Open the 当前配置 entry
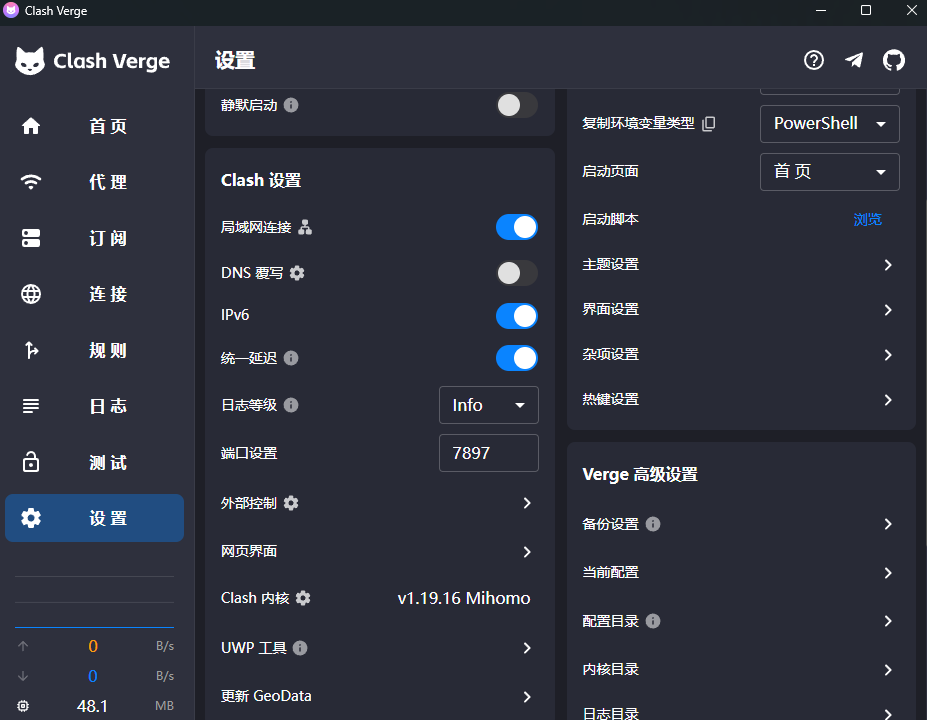This screenshot has width=927, height=720. pyautogui.click(x=740, y=572)
